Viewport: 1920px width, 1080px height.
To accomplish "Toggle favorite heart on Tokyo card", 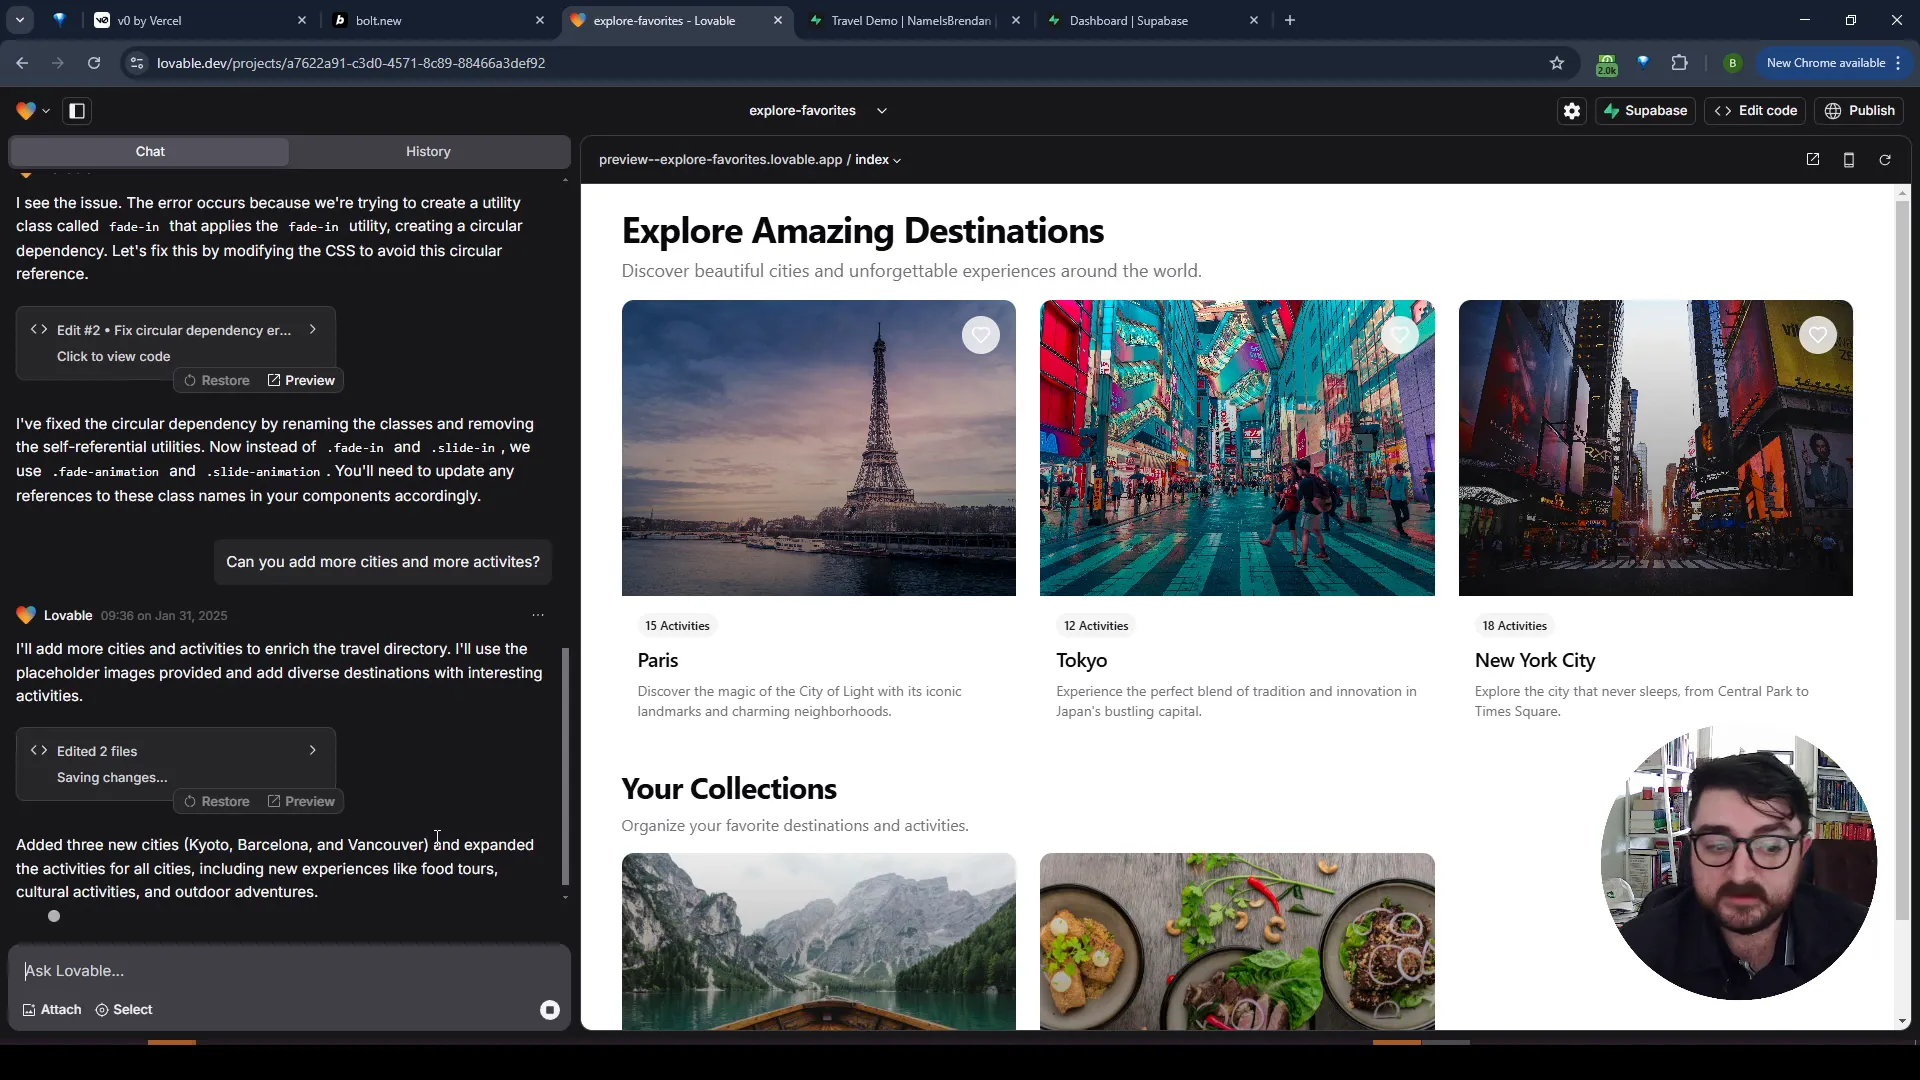I will (x=1402, y=335).
